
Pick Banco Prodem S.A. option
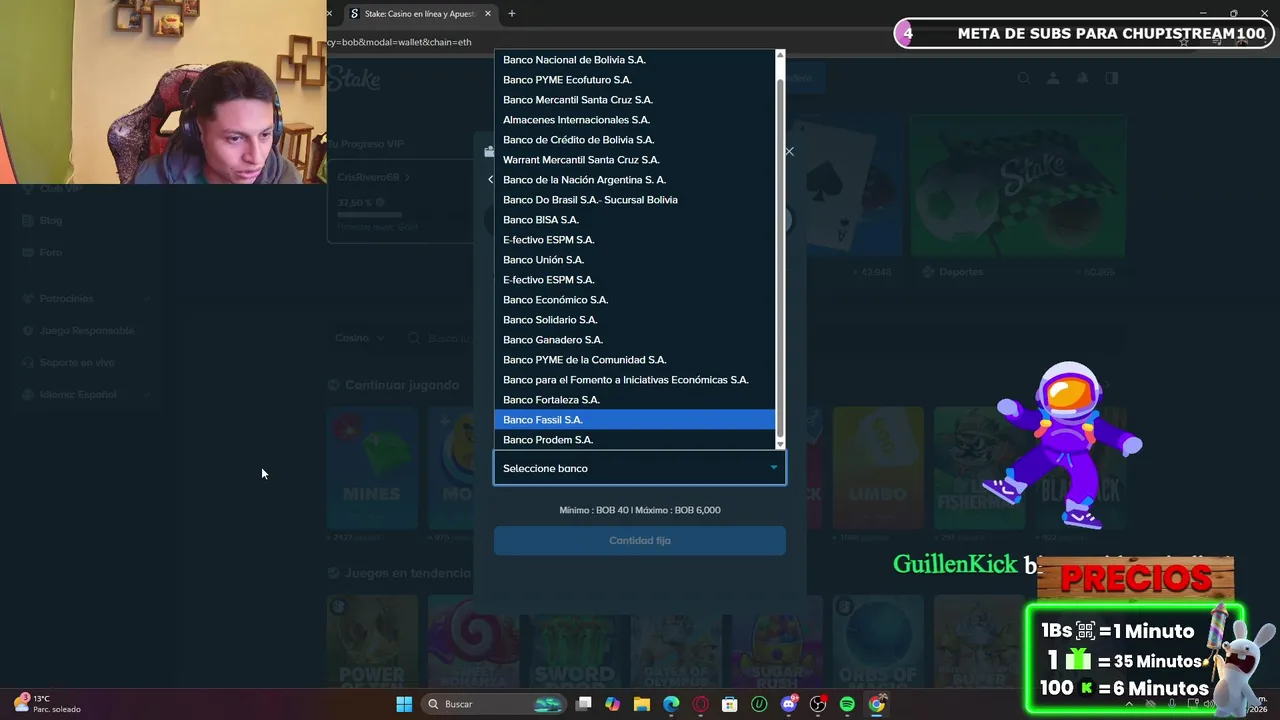pos(634,440)
